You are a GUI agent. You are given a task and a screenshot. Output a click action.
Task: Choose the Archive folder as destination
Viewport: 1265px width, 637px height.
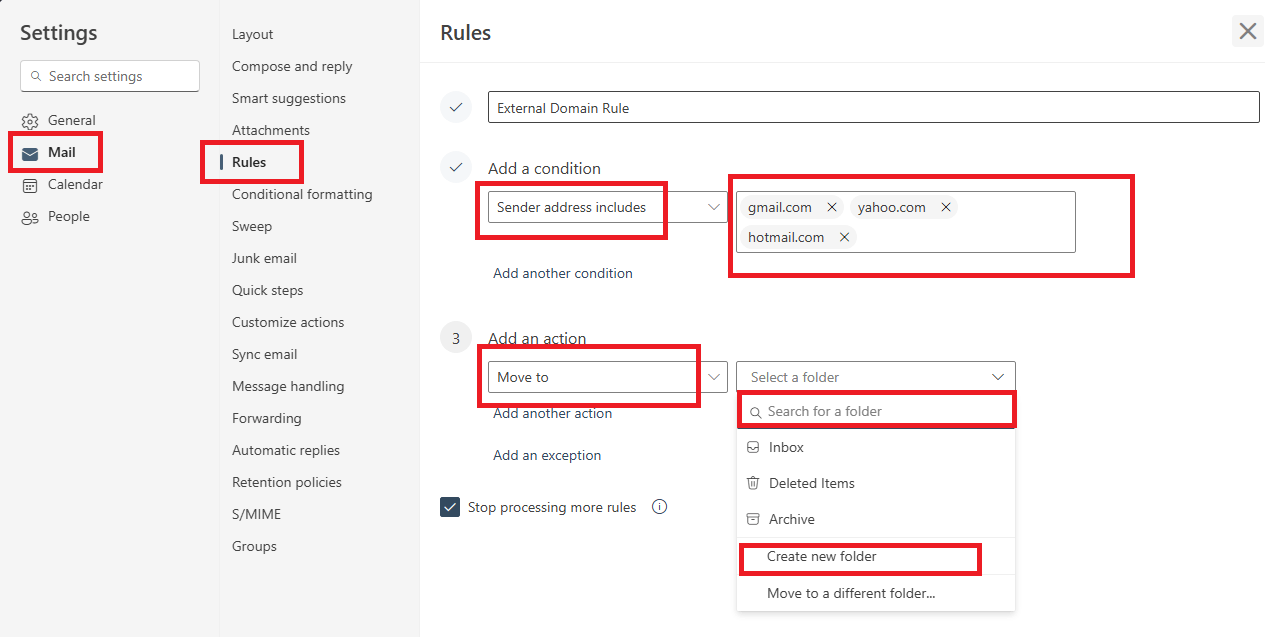(x=791, y=519)
